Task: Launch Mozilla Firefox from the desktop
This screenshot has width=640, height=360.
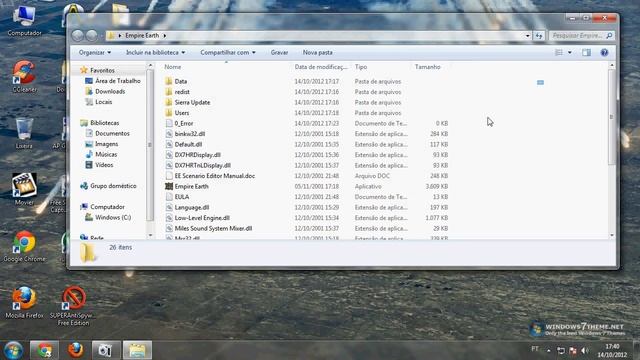Action: pyautogui.click(x=24, y=302)
